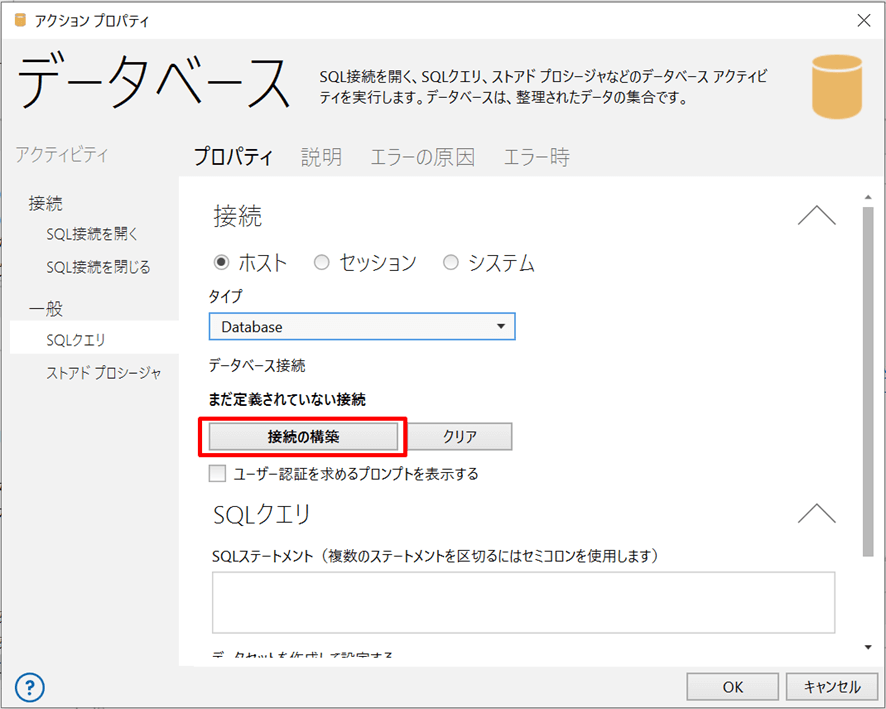Select the ホスト radio button

tap(222, 262)
